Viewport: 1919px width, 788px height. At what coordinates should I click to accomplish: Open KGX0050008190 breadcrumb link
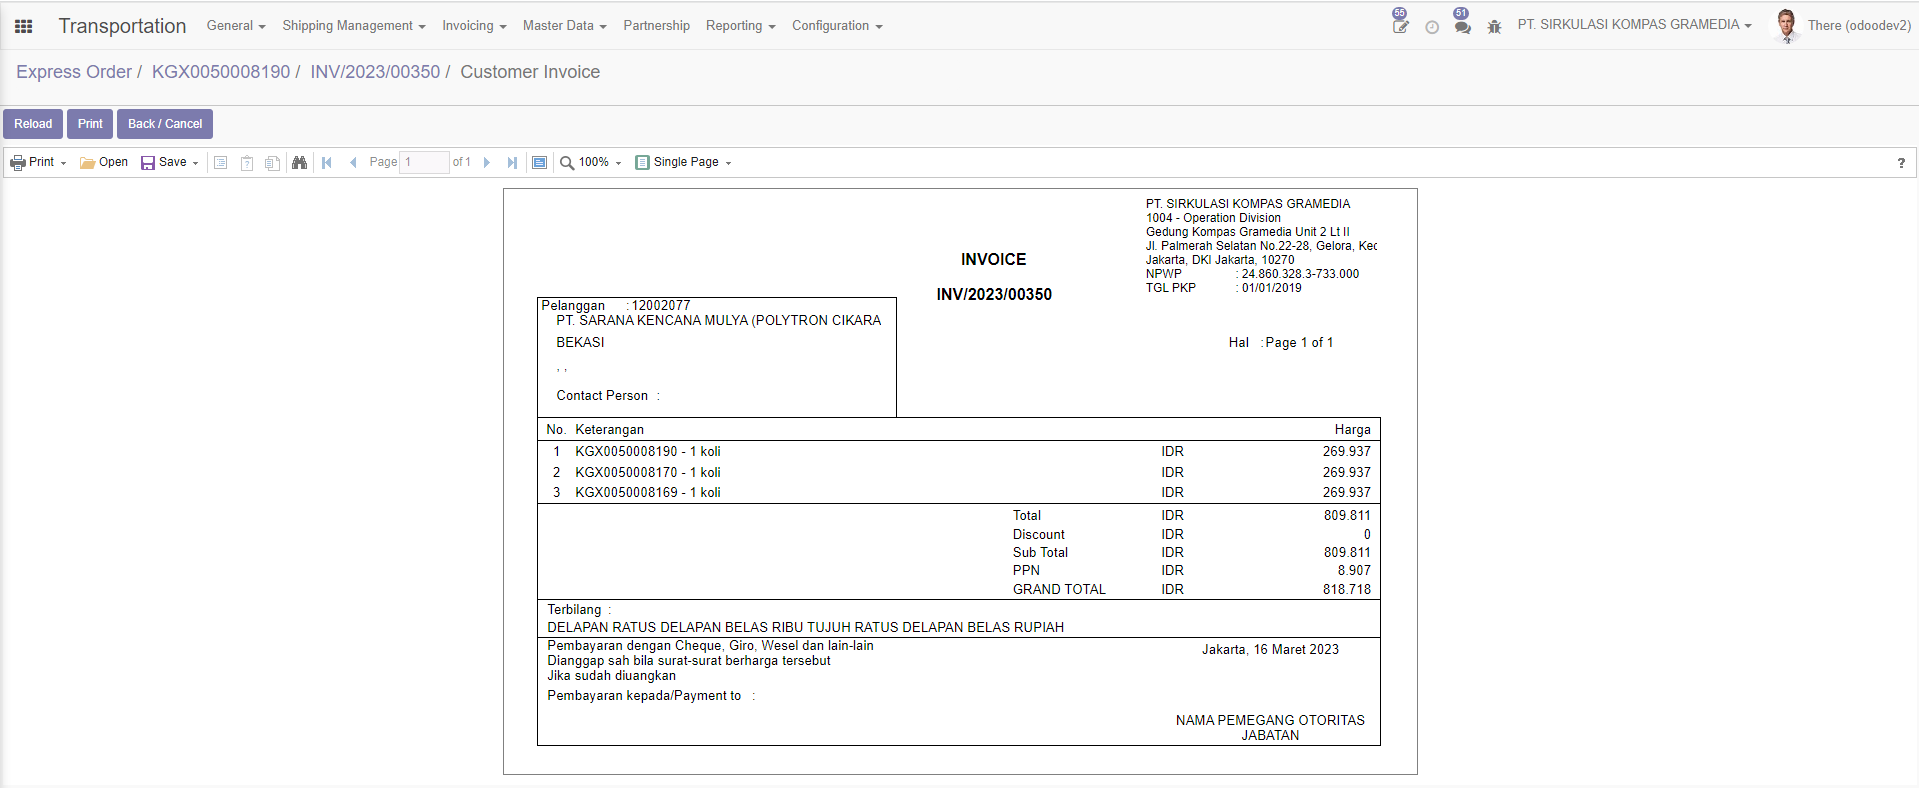click(221, 72)
